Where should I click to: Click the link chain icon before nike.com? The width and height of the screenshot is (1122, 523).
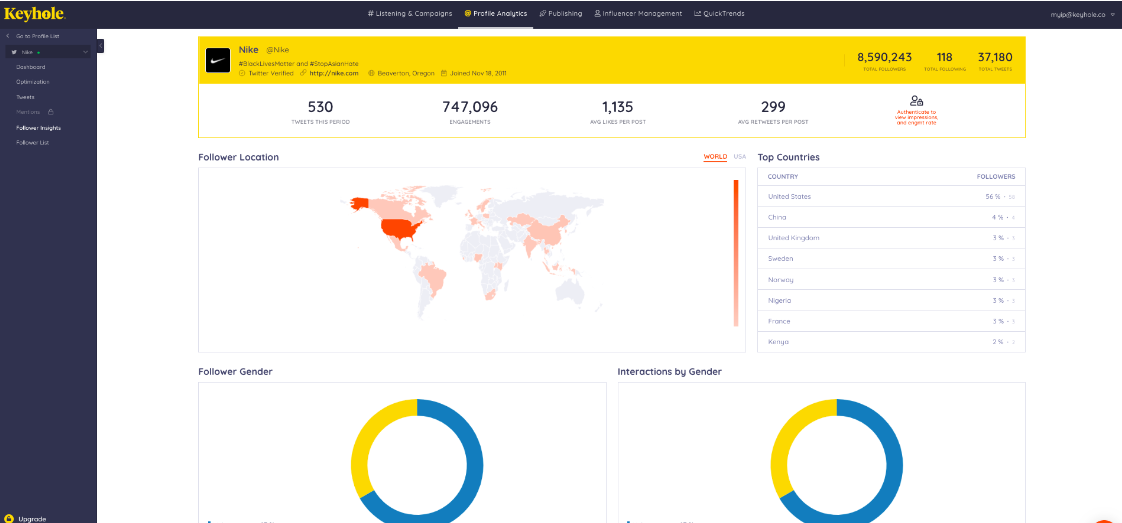(x=303, y=73)
